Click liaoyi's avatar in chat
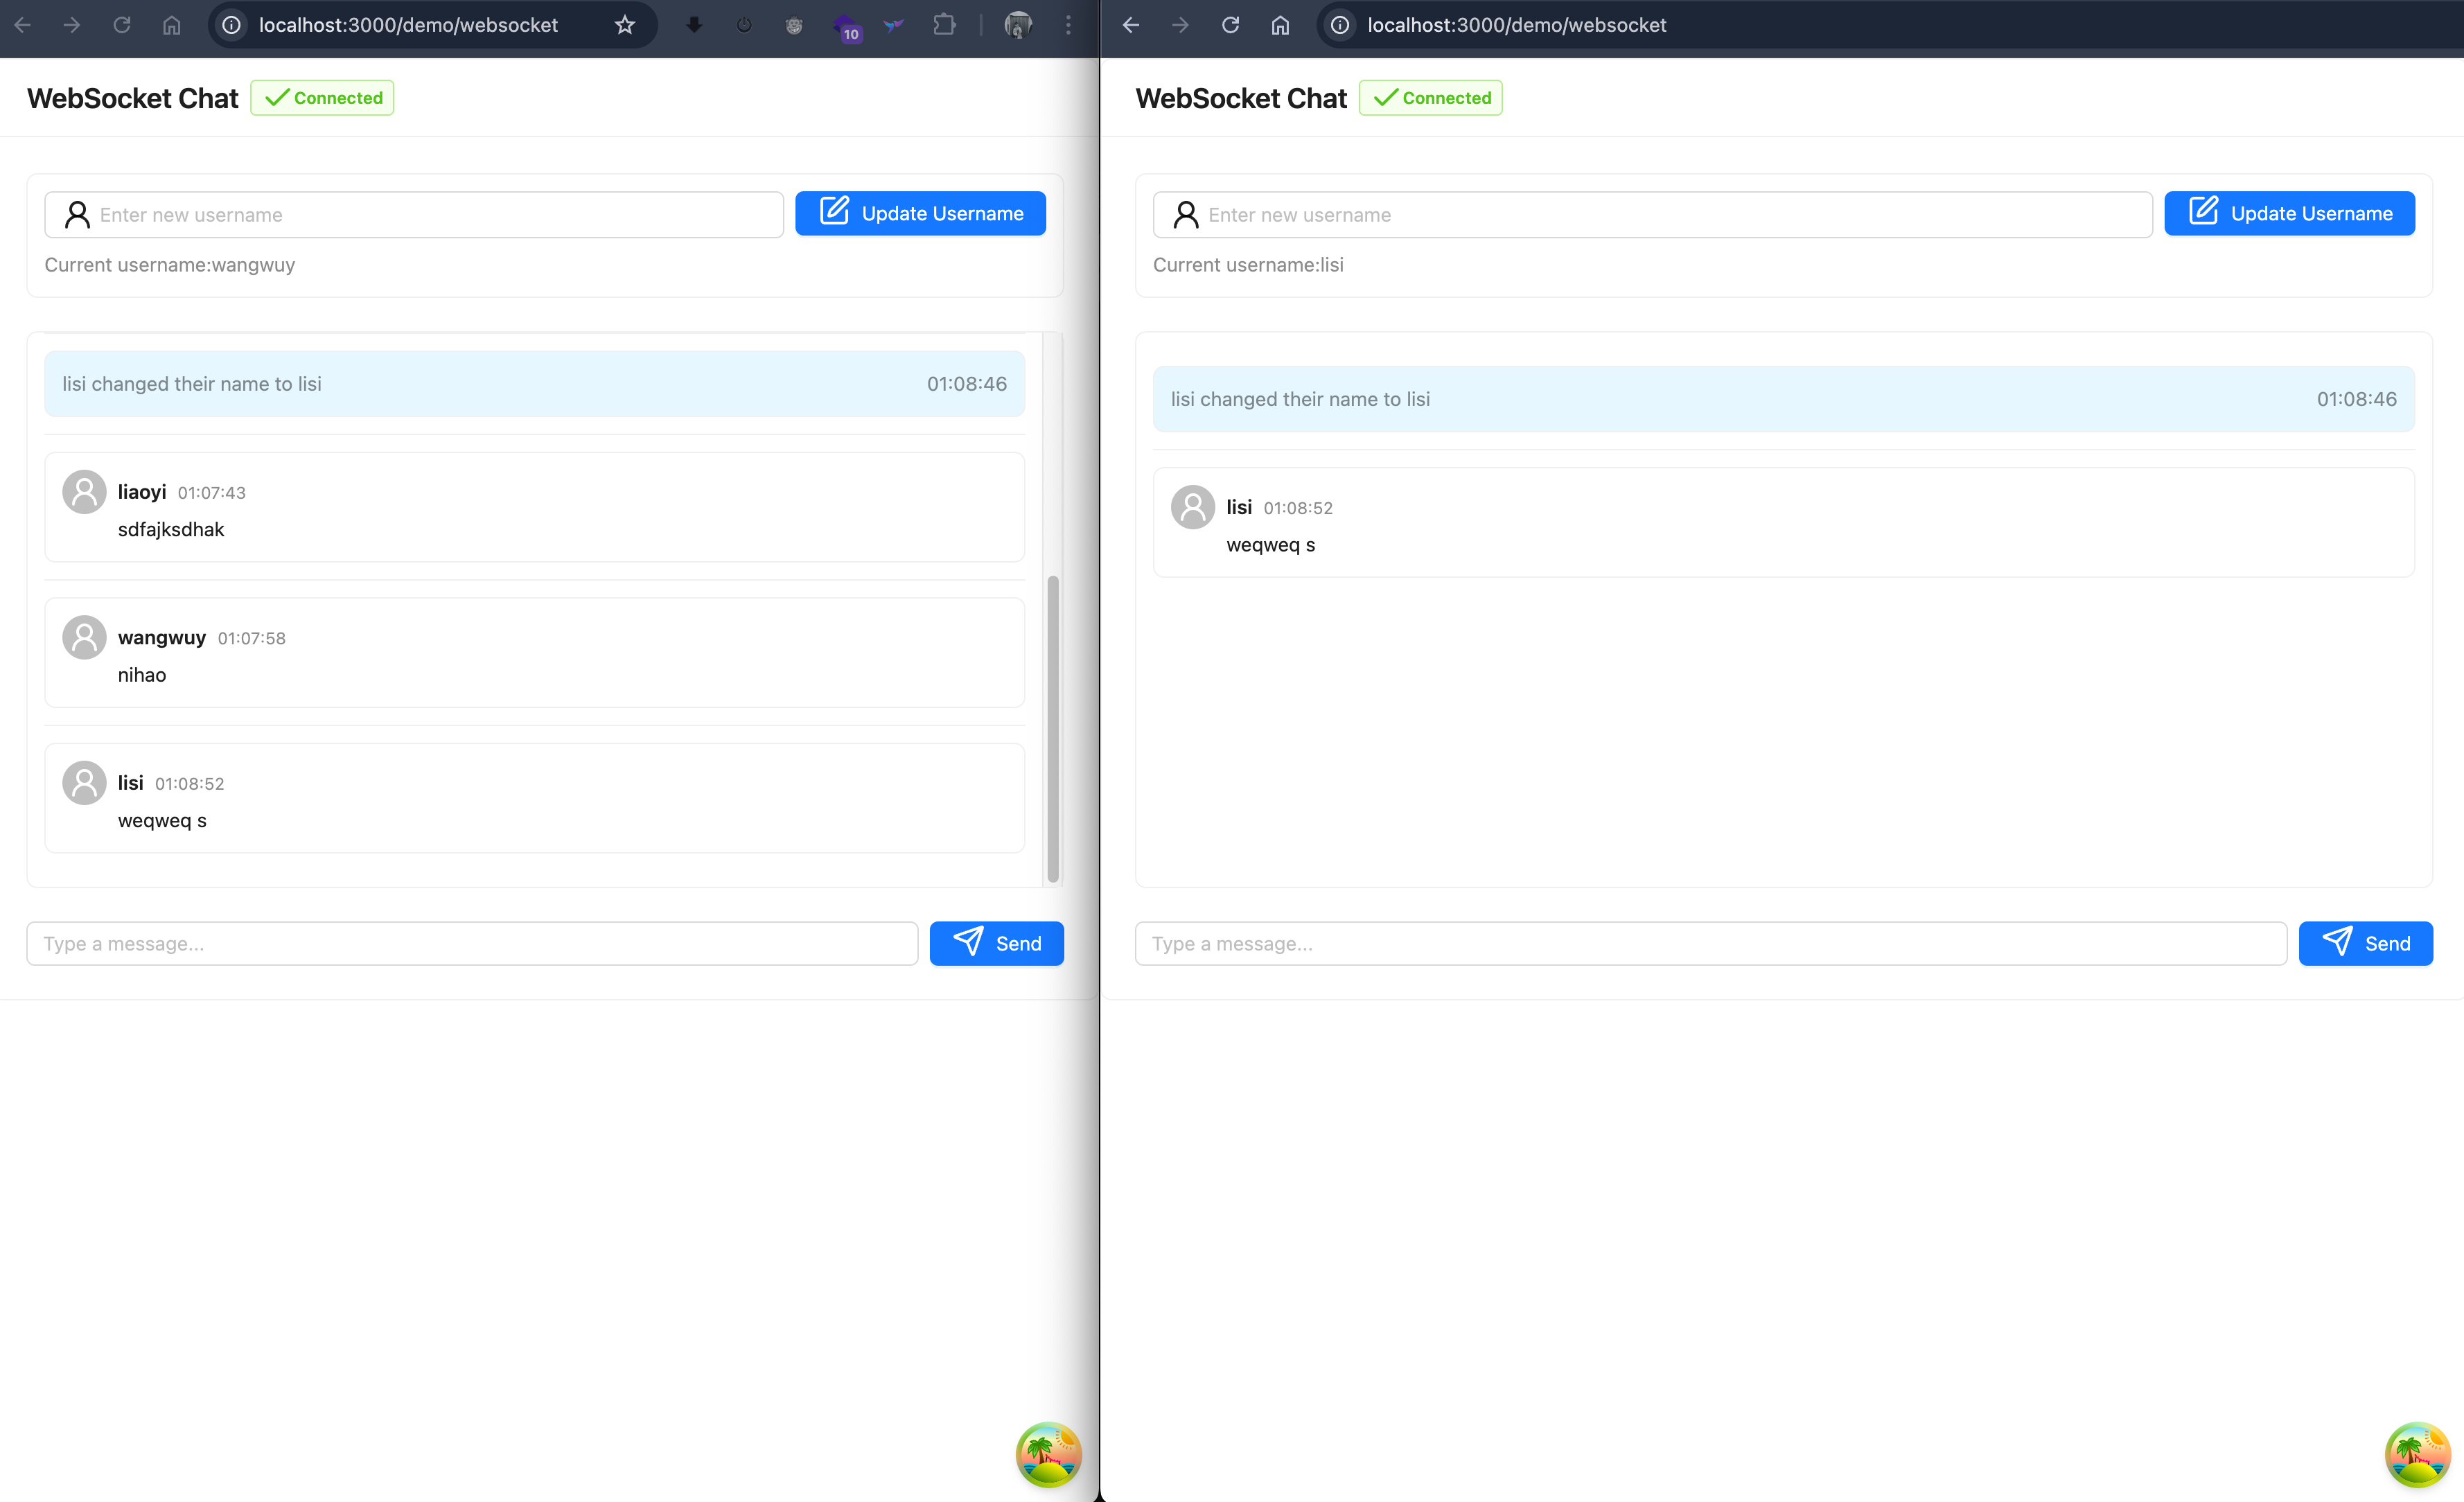Viewport: 2464px width, 1502px height. pos(84,492)
